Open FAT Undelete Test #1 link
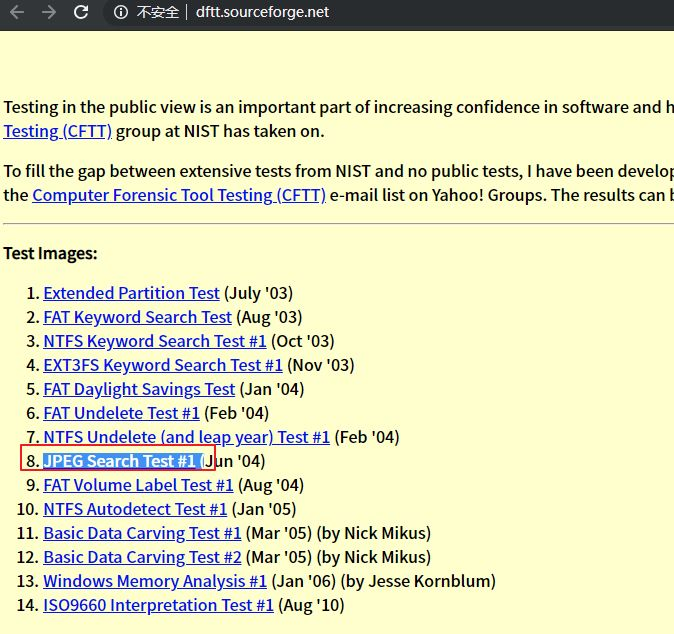Image resolution: width=674 pixels, height=634 pixels. click(121, 413)
